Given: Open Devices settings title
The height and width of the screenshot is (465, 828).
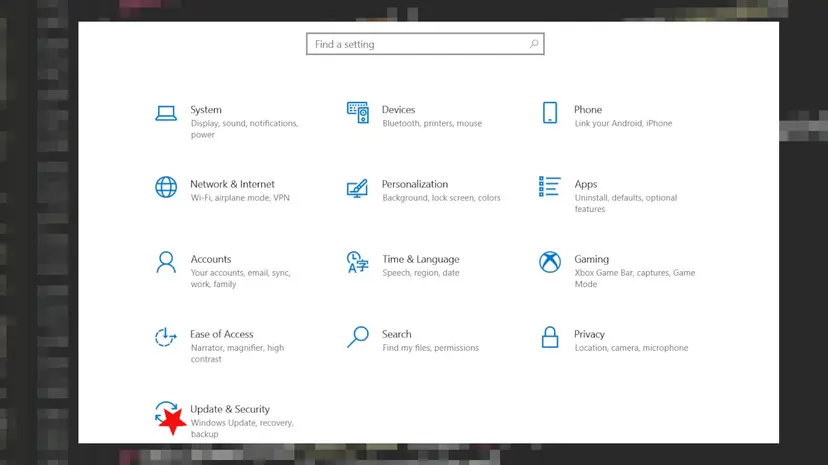Looking at the screenshot, I should tap(398, 110).
